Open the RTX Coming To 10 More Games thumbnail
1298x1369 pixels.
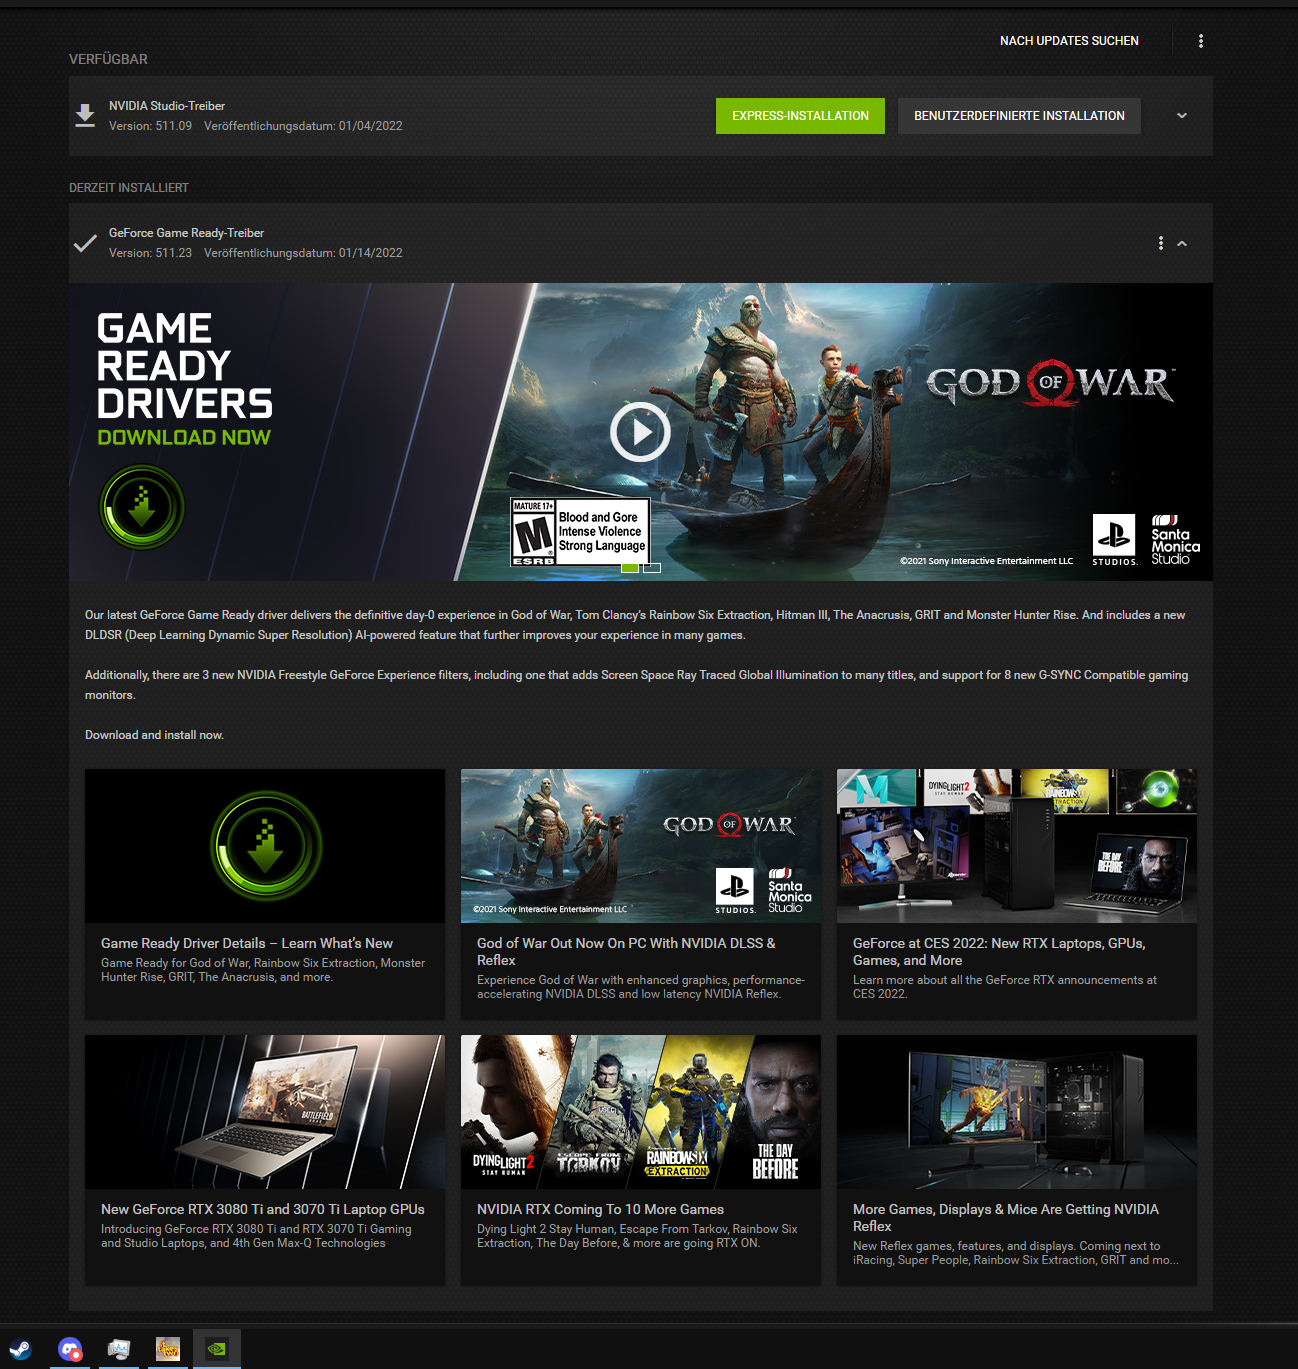(x=641, y=1112)
